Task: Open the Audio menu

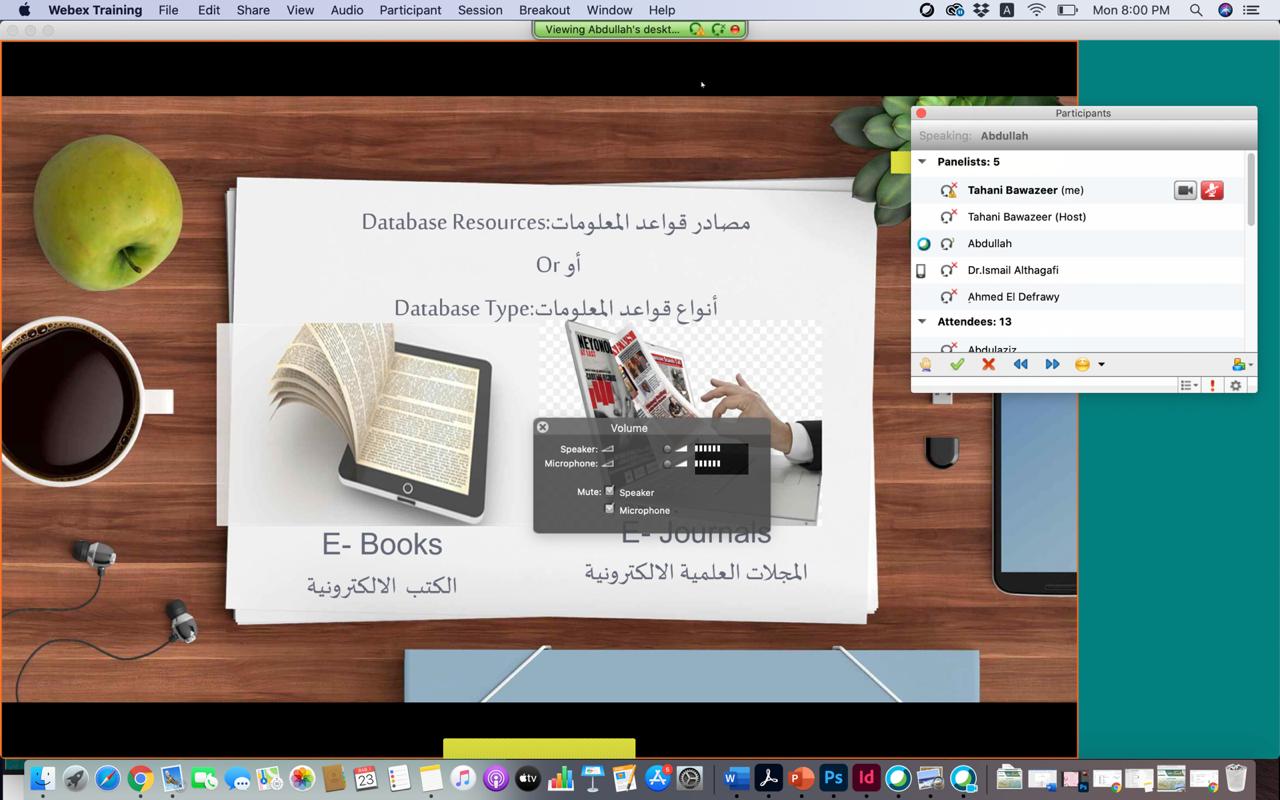Action: coord(347,10)
